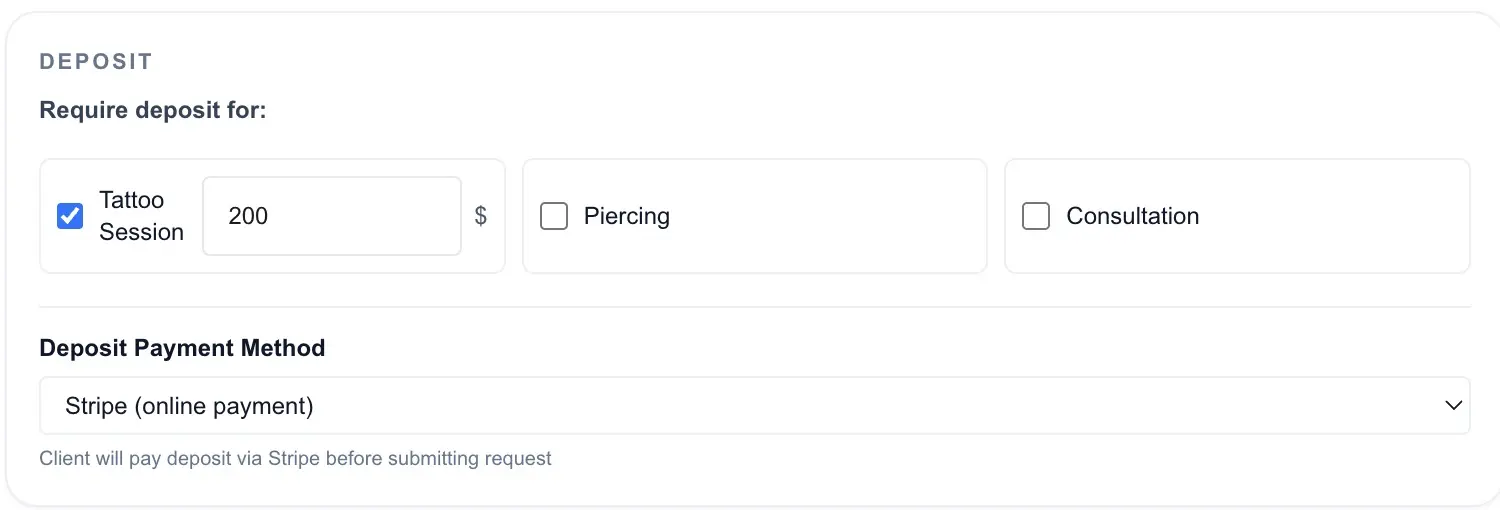1500x510 pixels.
Task: Tick the Consultation deposit checkbox
Action: tap(1036, 216)
